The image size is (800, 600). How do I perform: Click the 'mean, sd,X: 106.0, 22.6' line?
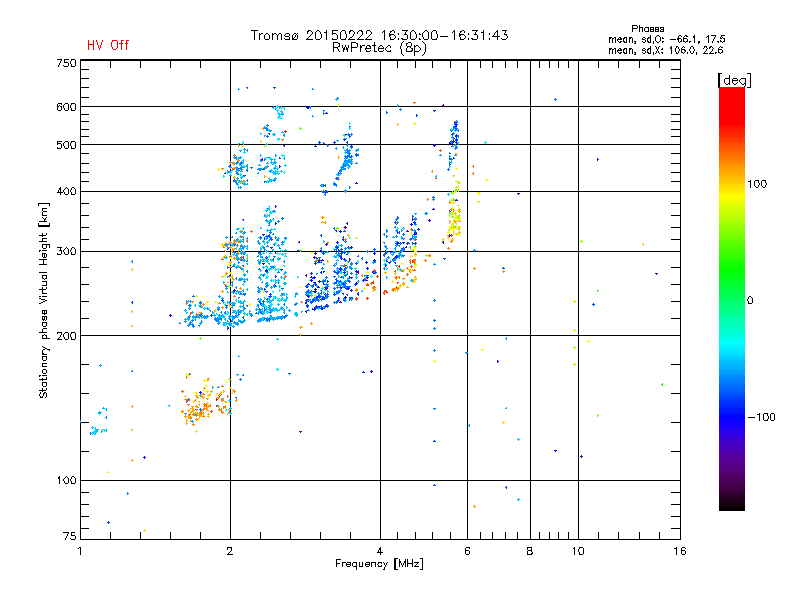pos(665,50)
